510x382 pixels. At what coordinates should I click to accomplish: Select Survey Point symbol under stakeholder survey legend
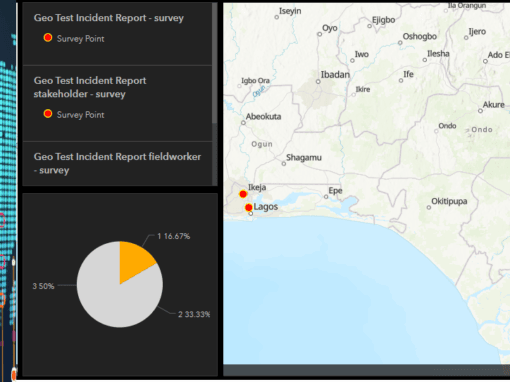click(x=48, y=114)
